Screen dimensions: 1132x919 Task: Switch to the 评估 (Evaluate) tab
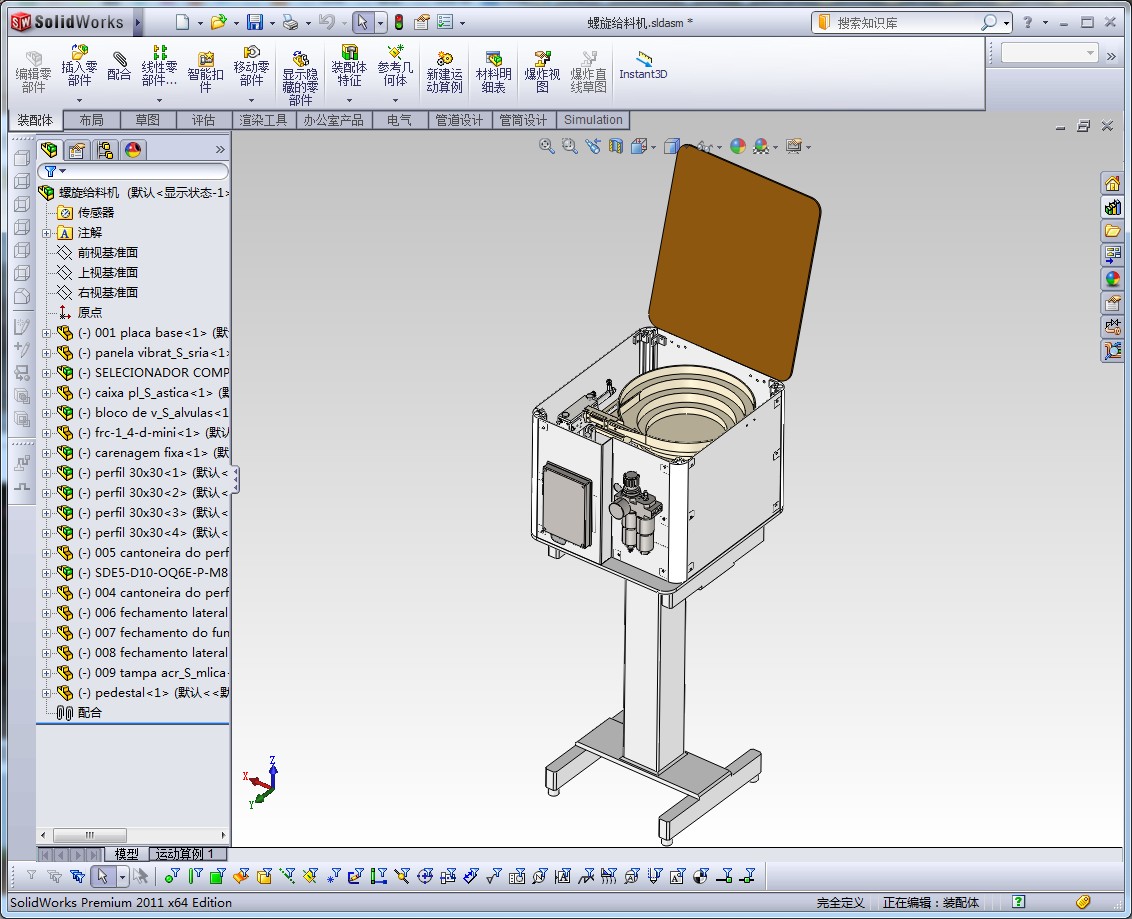[x=204, y=120]
